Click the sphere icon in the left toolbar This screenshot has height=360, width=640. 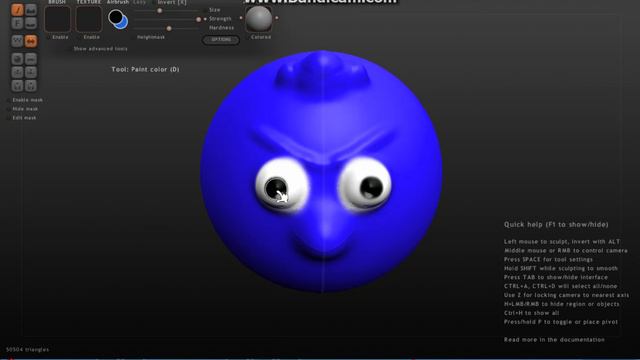17,59
